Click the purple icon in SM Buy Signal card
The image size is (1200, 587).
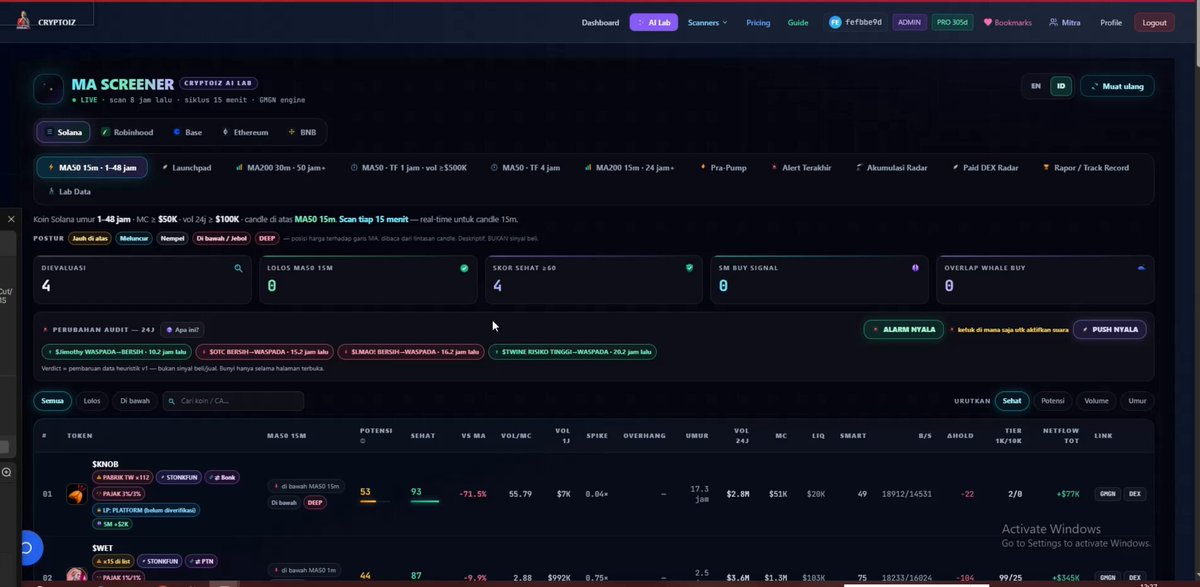click(915, 268)
